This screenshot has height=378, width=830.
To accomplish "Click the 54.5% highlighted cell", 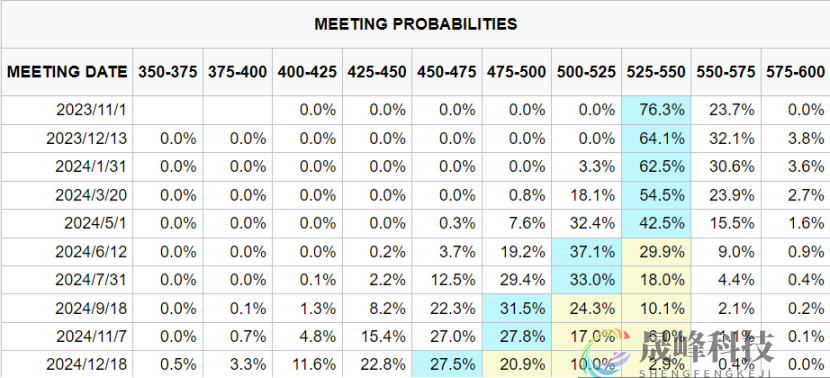I will (x=656, y=195).
